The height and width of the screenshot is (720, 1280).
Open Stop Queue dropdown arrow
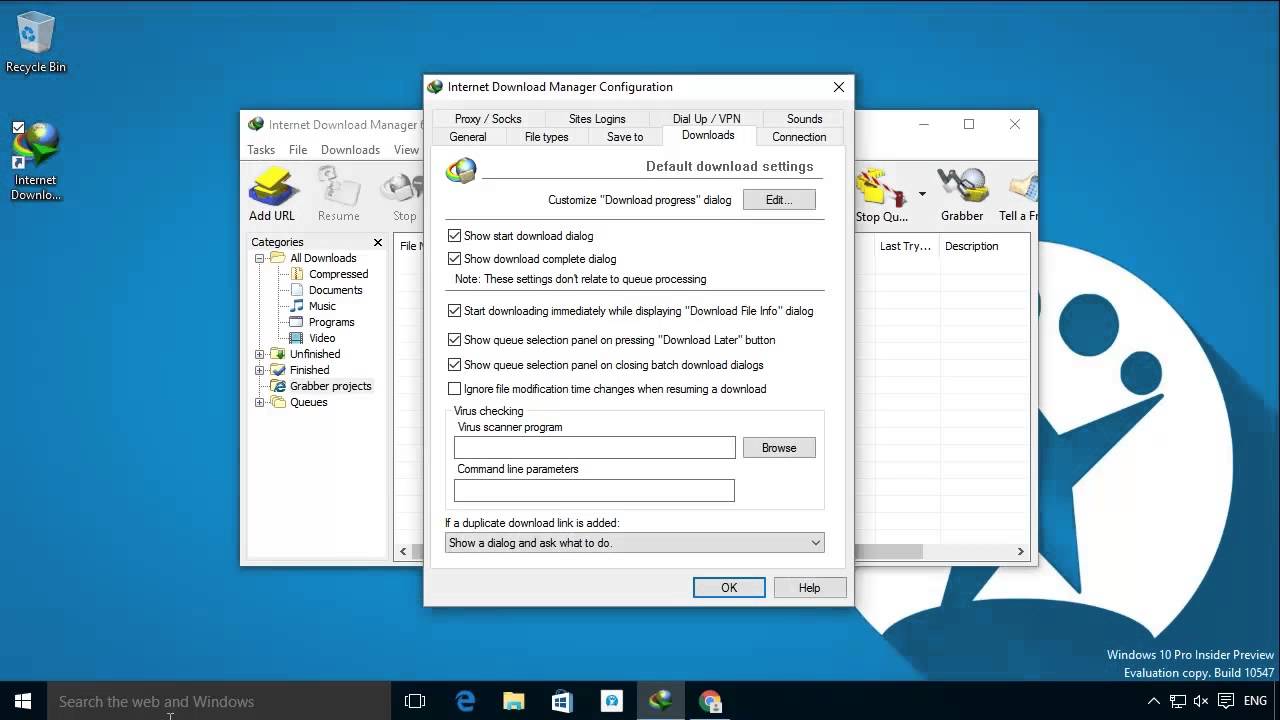click(x=922, y=194)
